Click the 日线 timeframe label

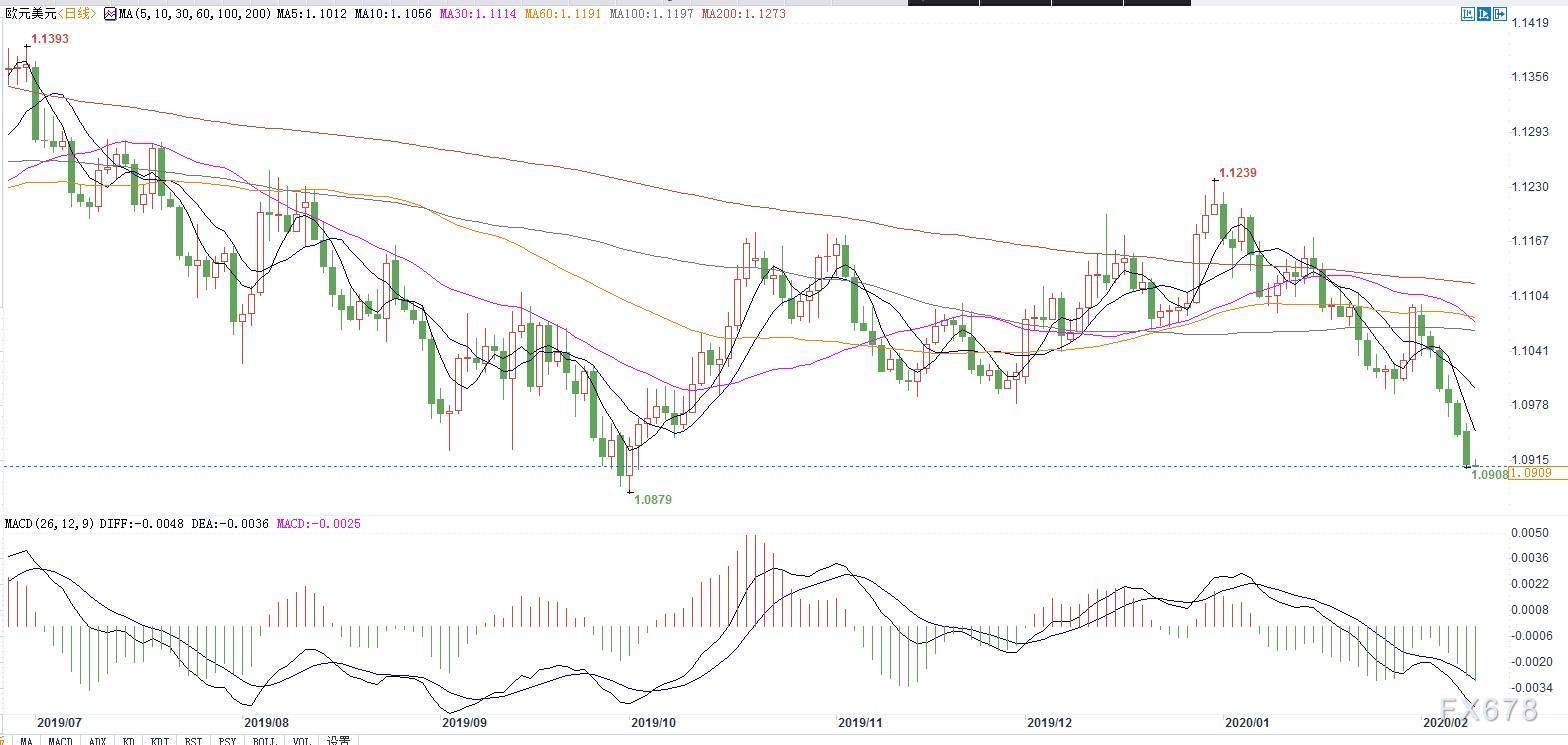76,14
